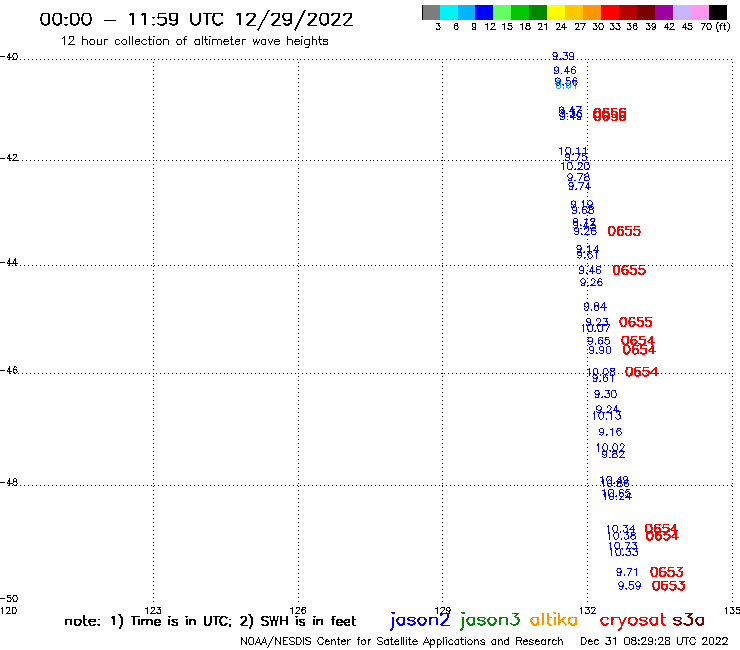This screenshot has width=740, height=650.
Task: Click the wave height value 9.39
Action: coord(563,56)
